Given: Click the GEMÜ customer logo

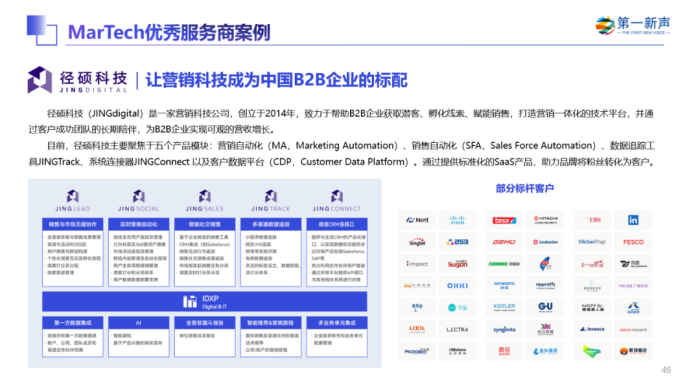Looking at the screenshot, I should point(504,242).
